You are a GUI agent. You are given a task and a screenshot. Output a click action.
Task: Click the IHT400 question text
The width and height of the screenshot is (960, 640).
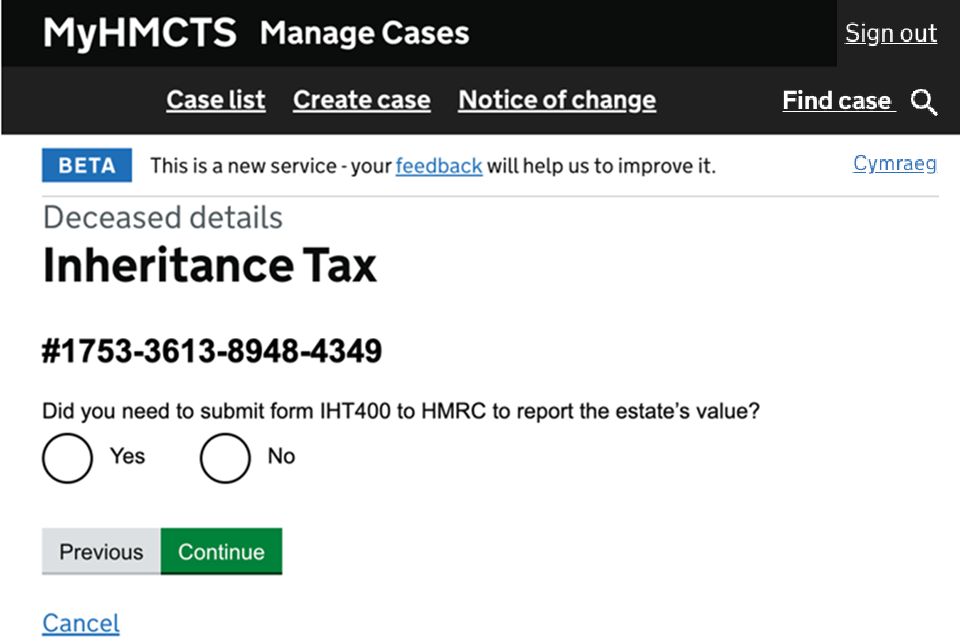(400, 411)
